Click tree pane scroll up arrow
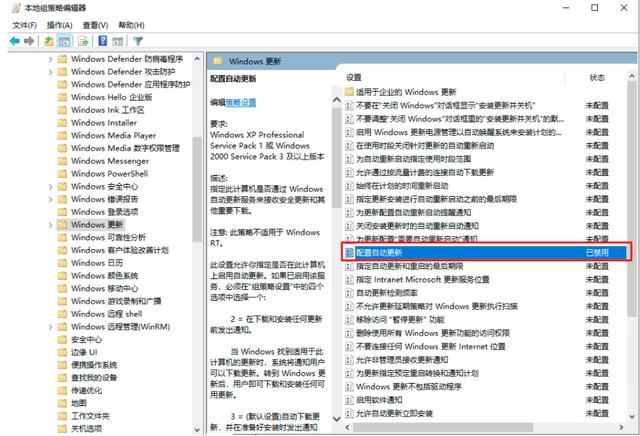 coord(197,59)
